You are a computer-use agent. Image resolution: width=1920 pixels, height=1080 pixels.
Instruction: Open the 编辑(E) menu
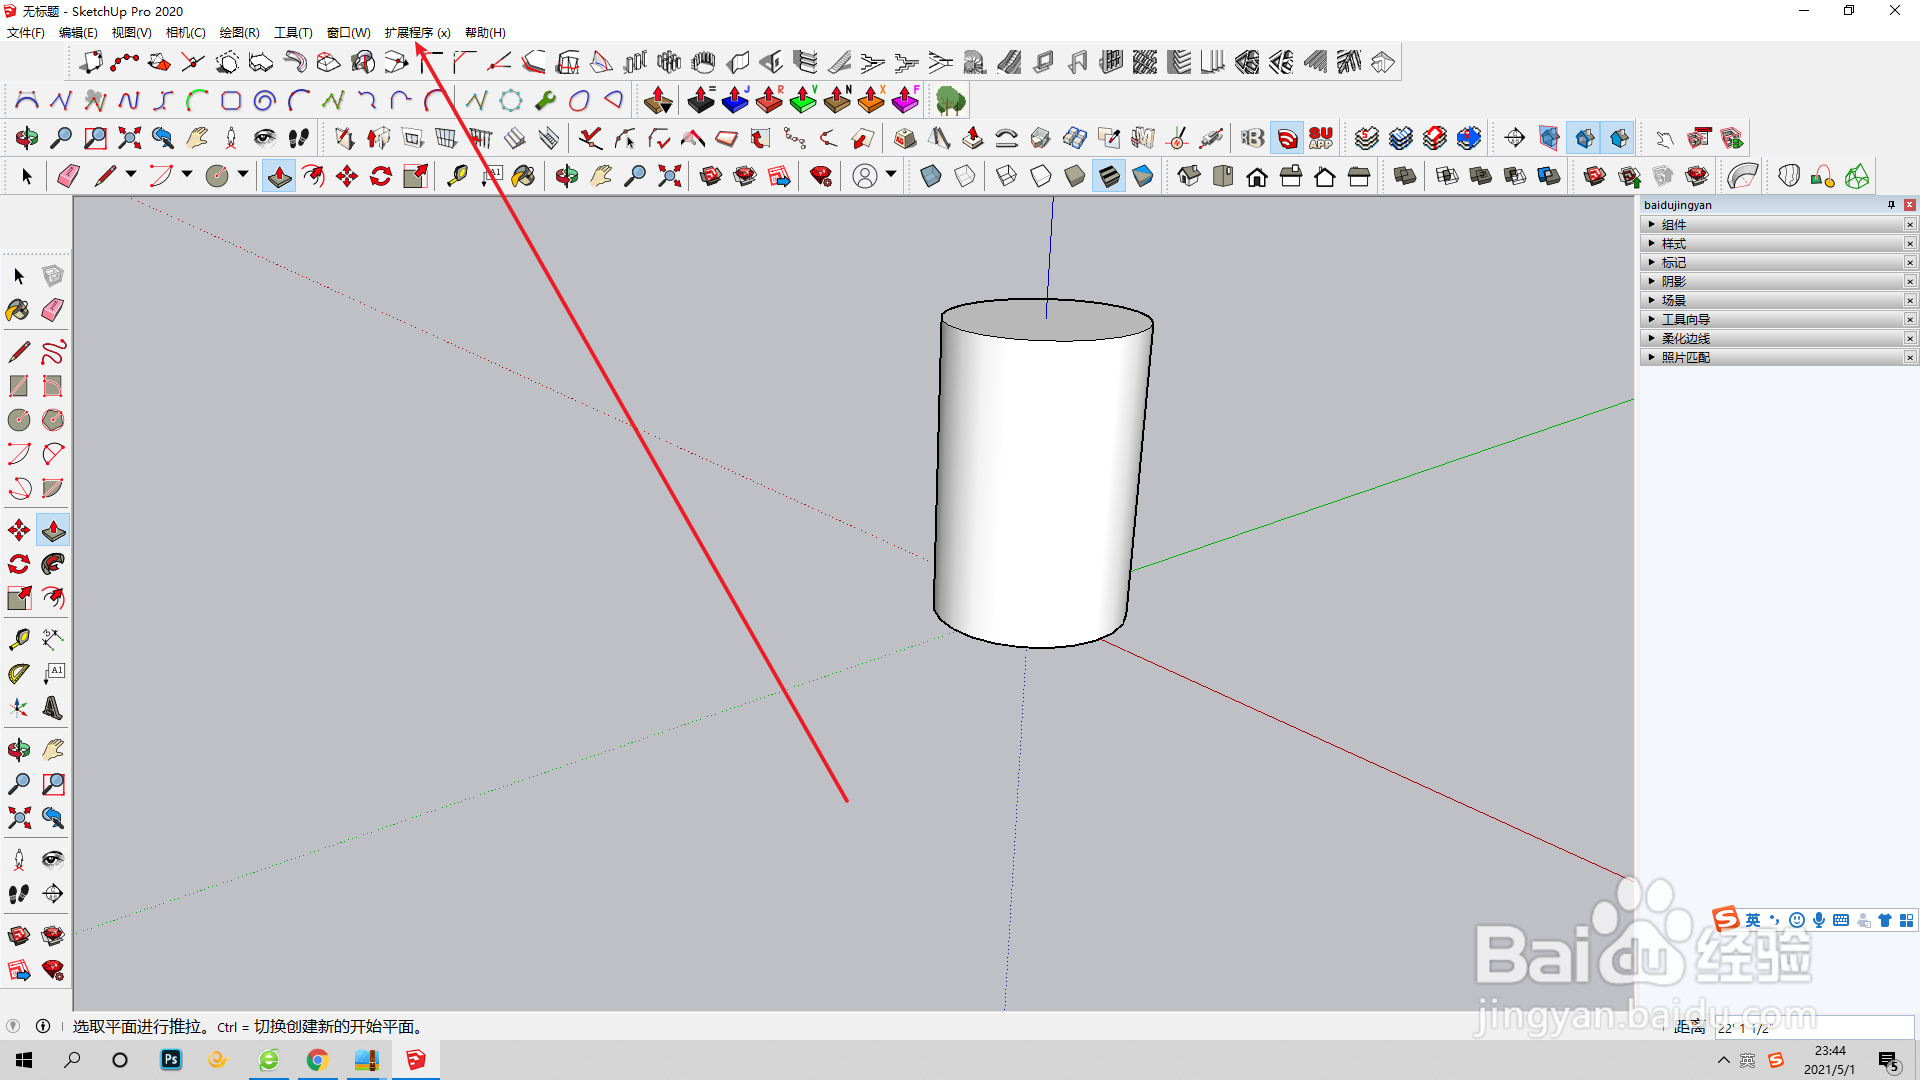[79, 33]
